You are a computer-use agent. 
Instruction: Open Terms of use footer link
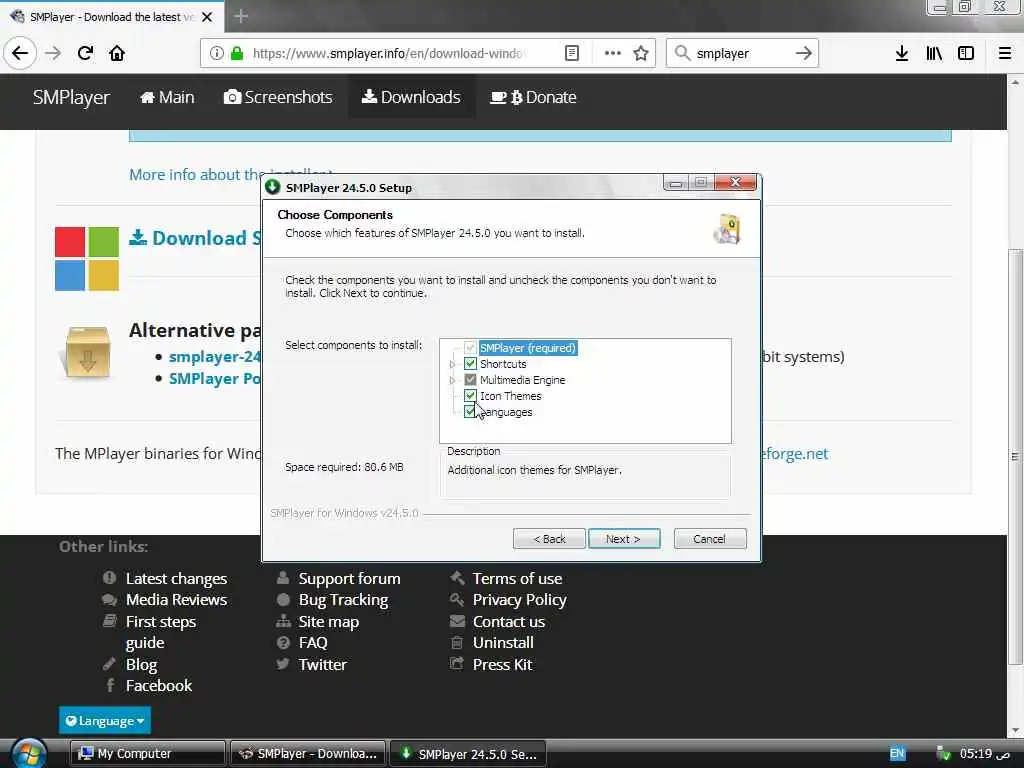point(517,579)
